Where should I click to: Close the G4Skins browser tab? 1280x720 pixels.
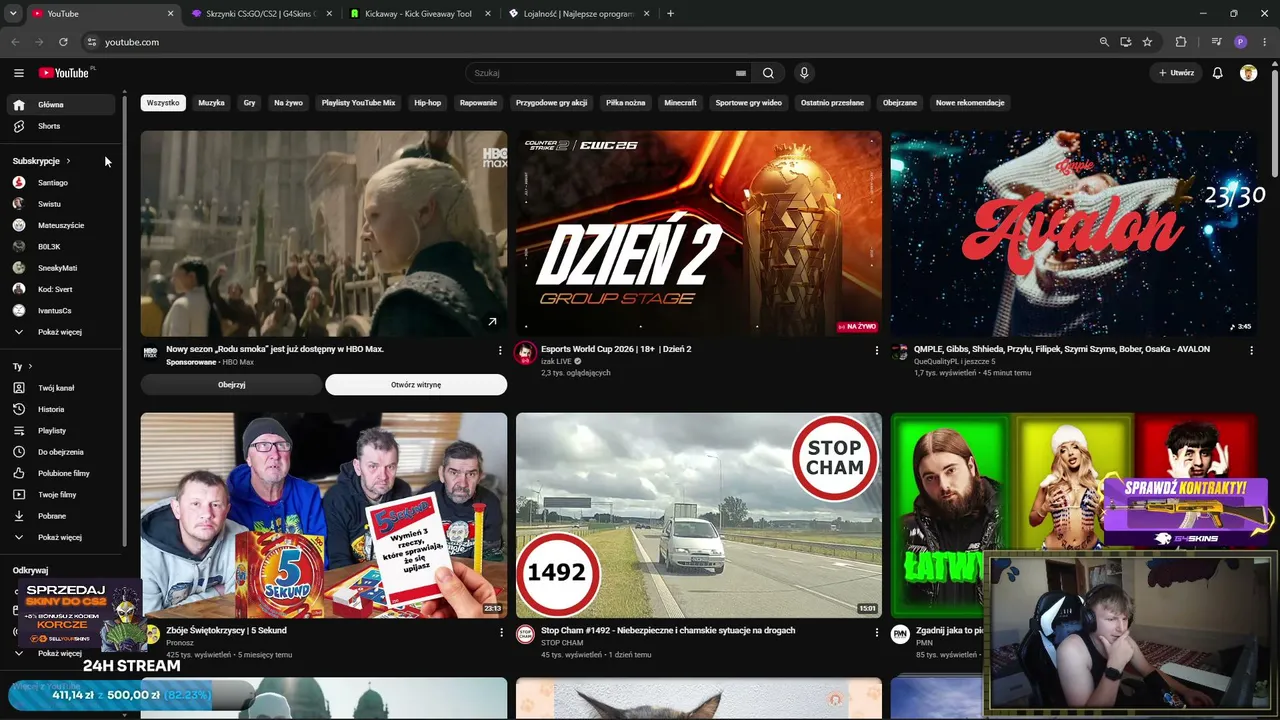click(330, 14)
